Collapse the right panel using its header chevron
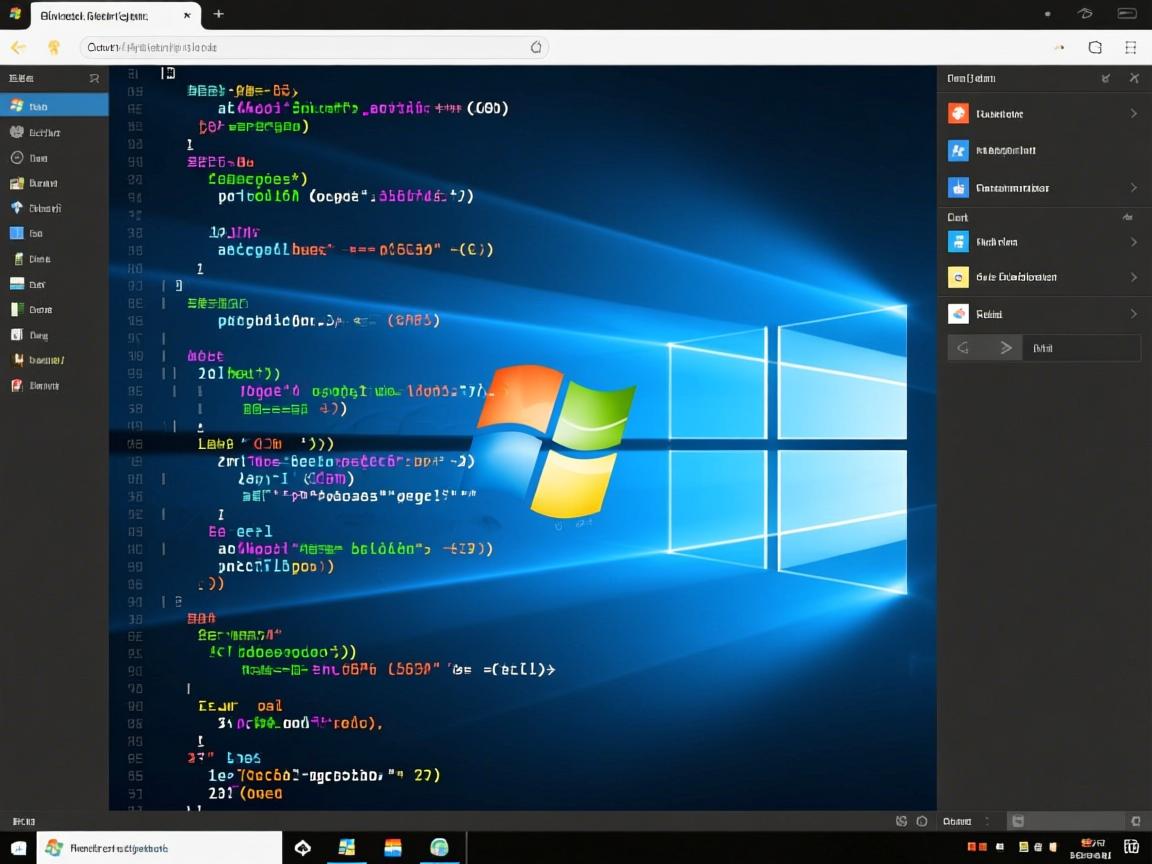The height and width of the screenshot is (864, 1152). [1105, 78]
